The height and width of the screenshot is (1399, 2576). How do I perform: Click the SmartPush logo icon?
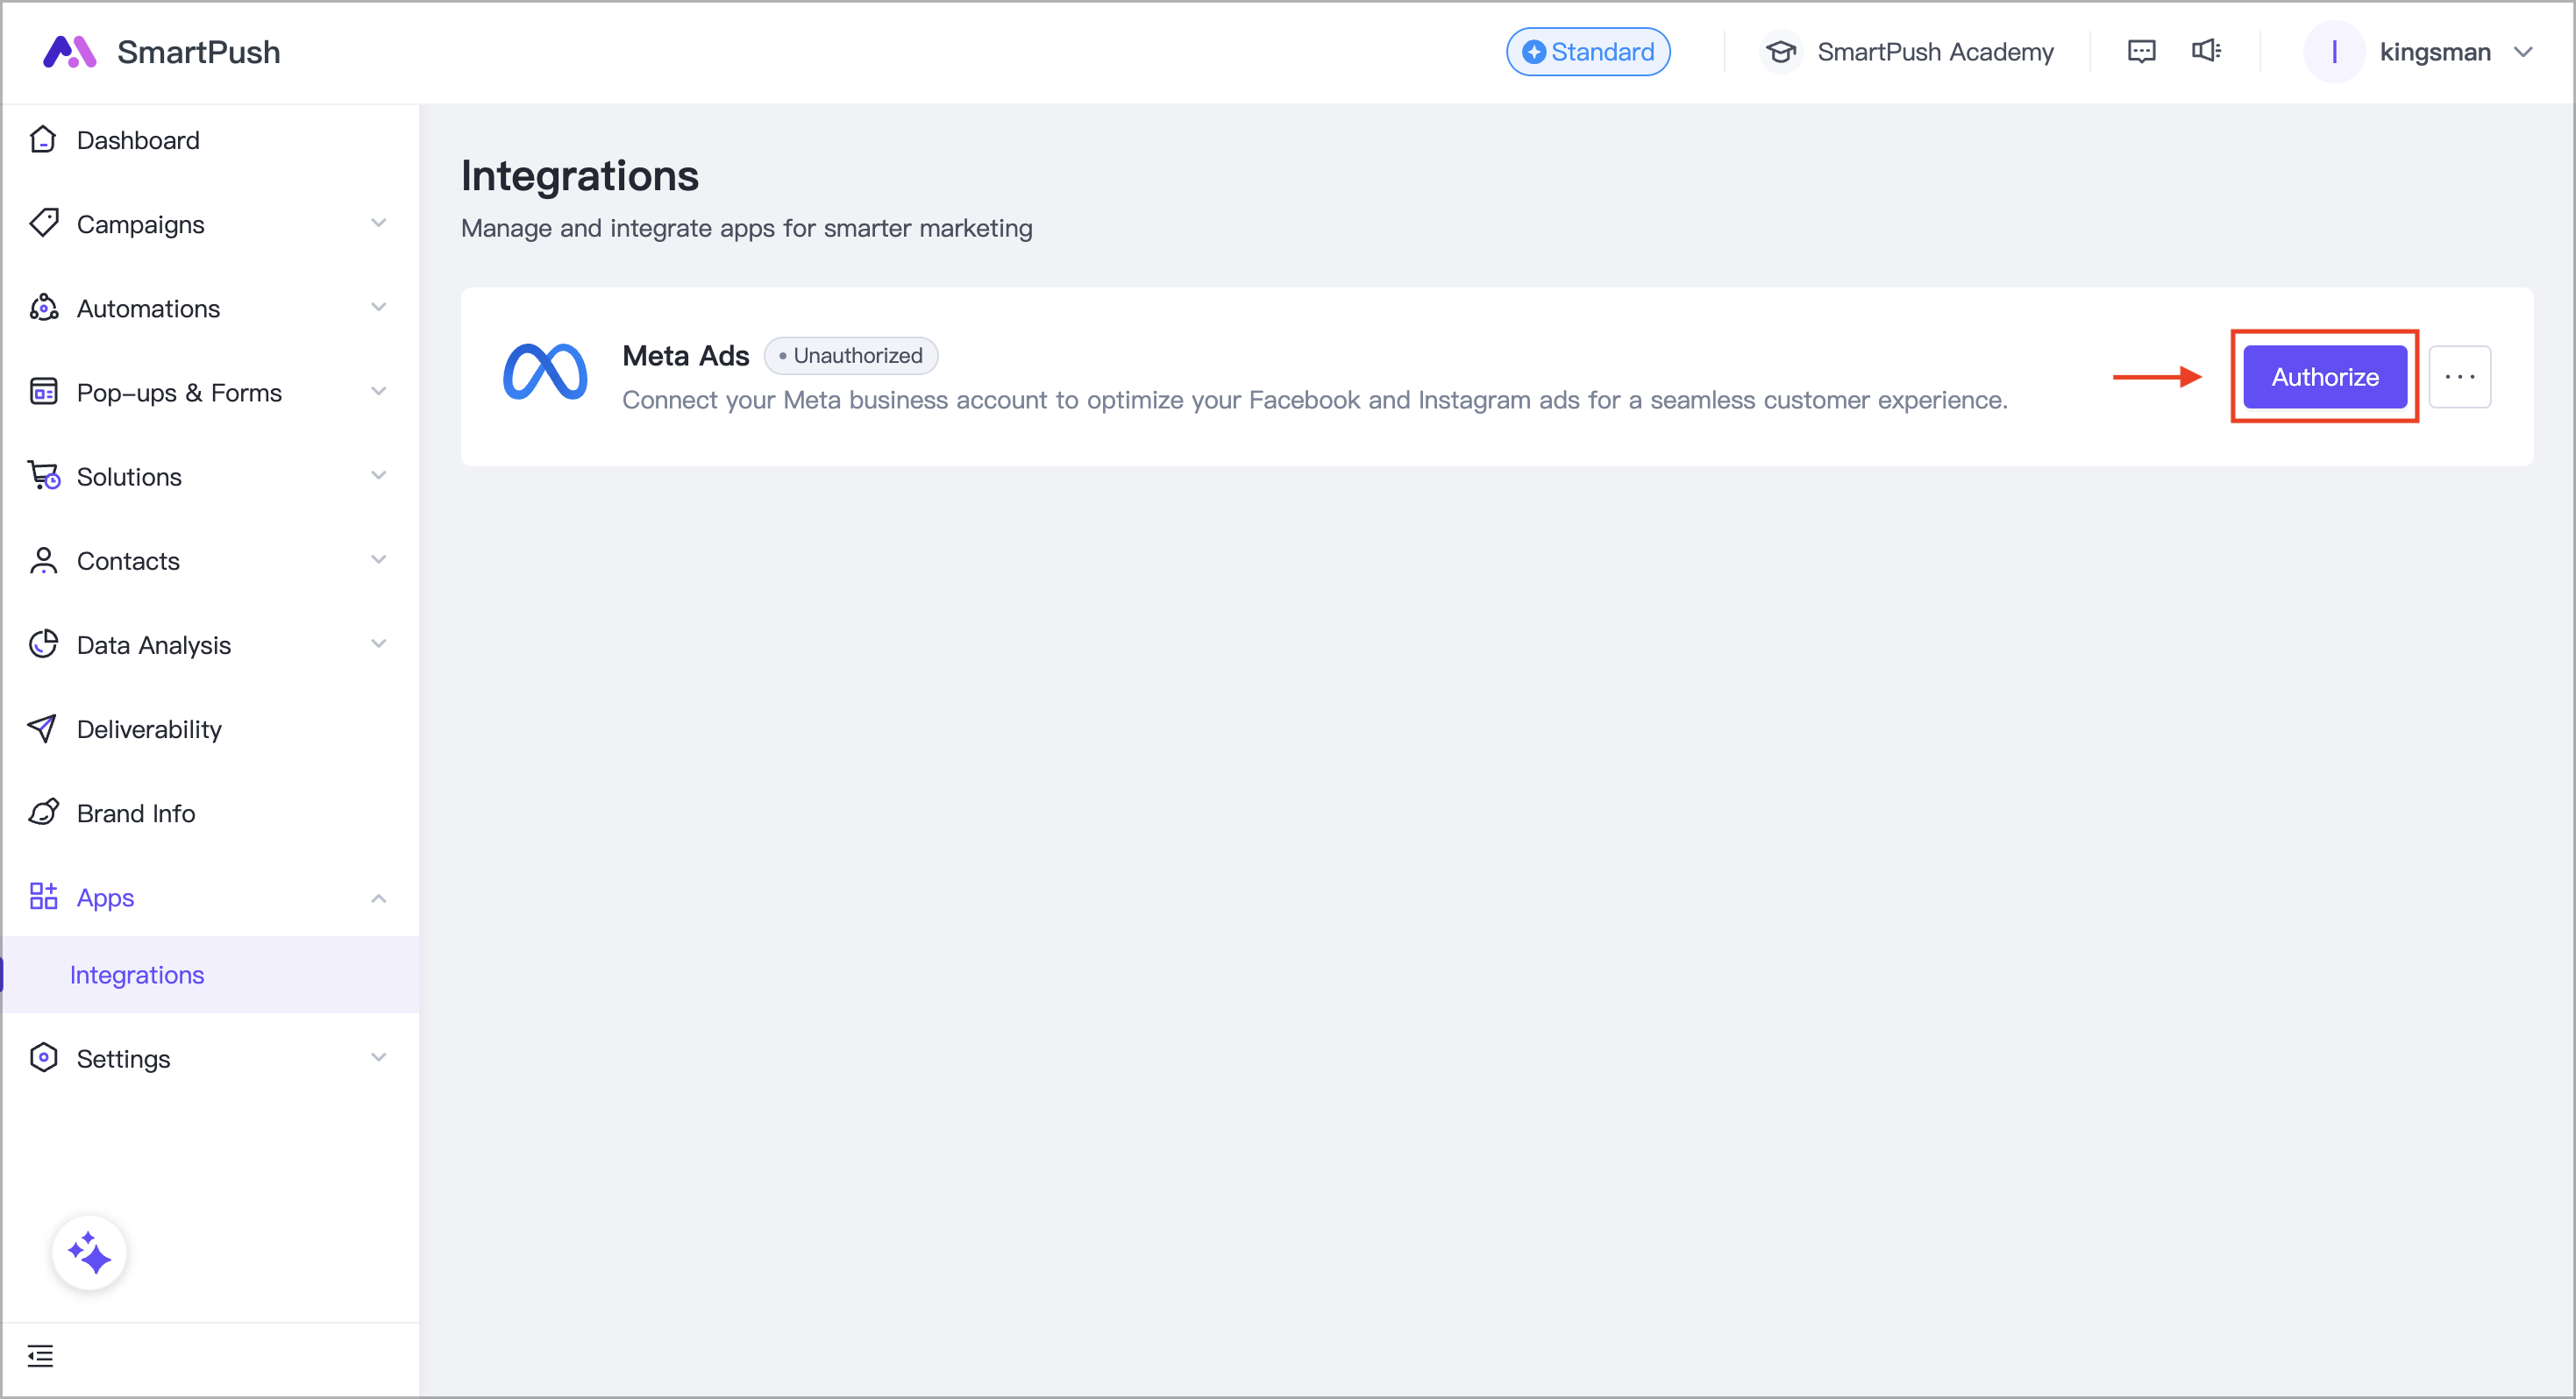(69, 52)
